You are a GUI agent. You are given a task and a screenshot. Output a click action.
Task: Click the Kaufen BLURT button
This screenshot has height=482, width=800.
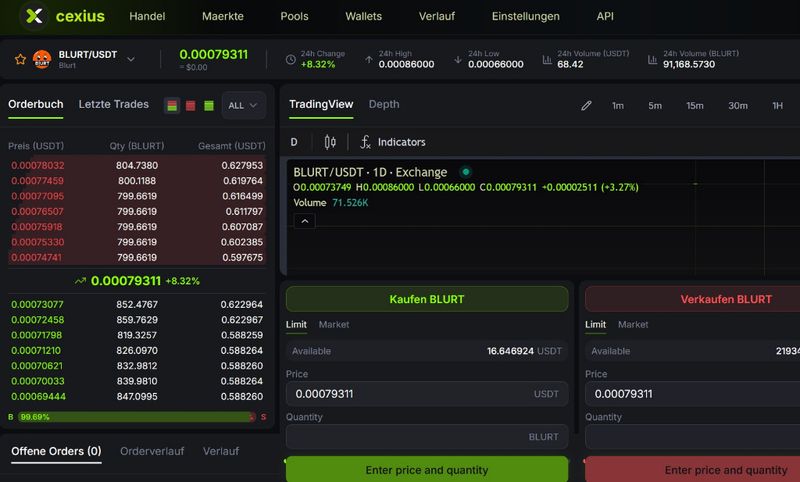427,299
